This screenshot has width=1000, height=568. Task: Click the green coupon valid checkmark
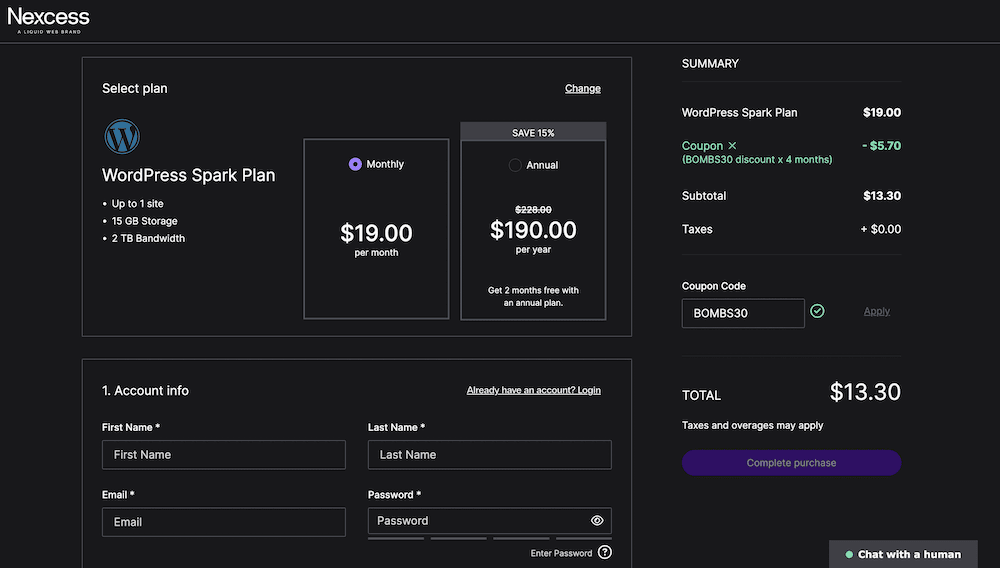pos(817,311)
